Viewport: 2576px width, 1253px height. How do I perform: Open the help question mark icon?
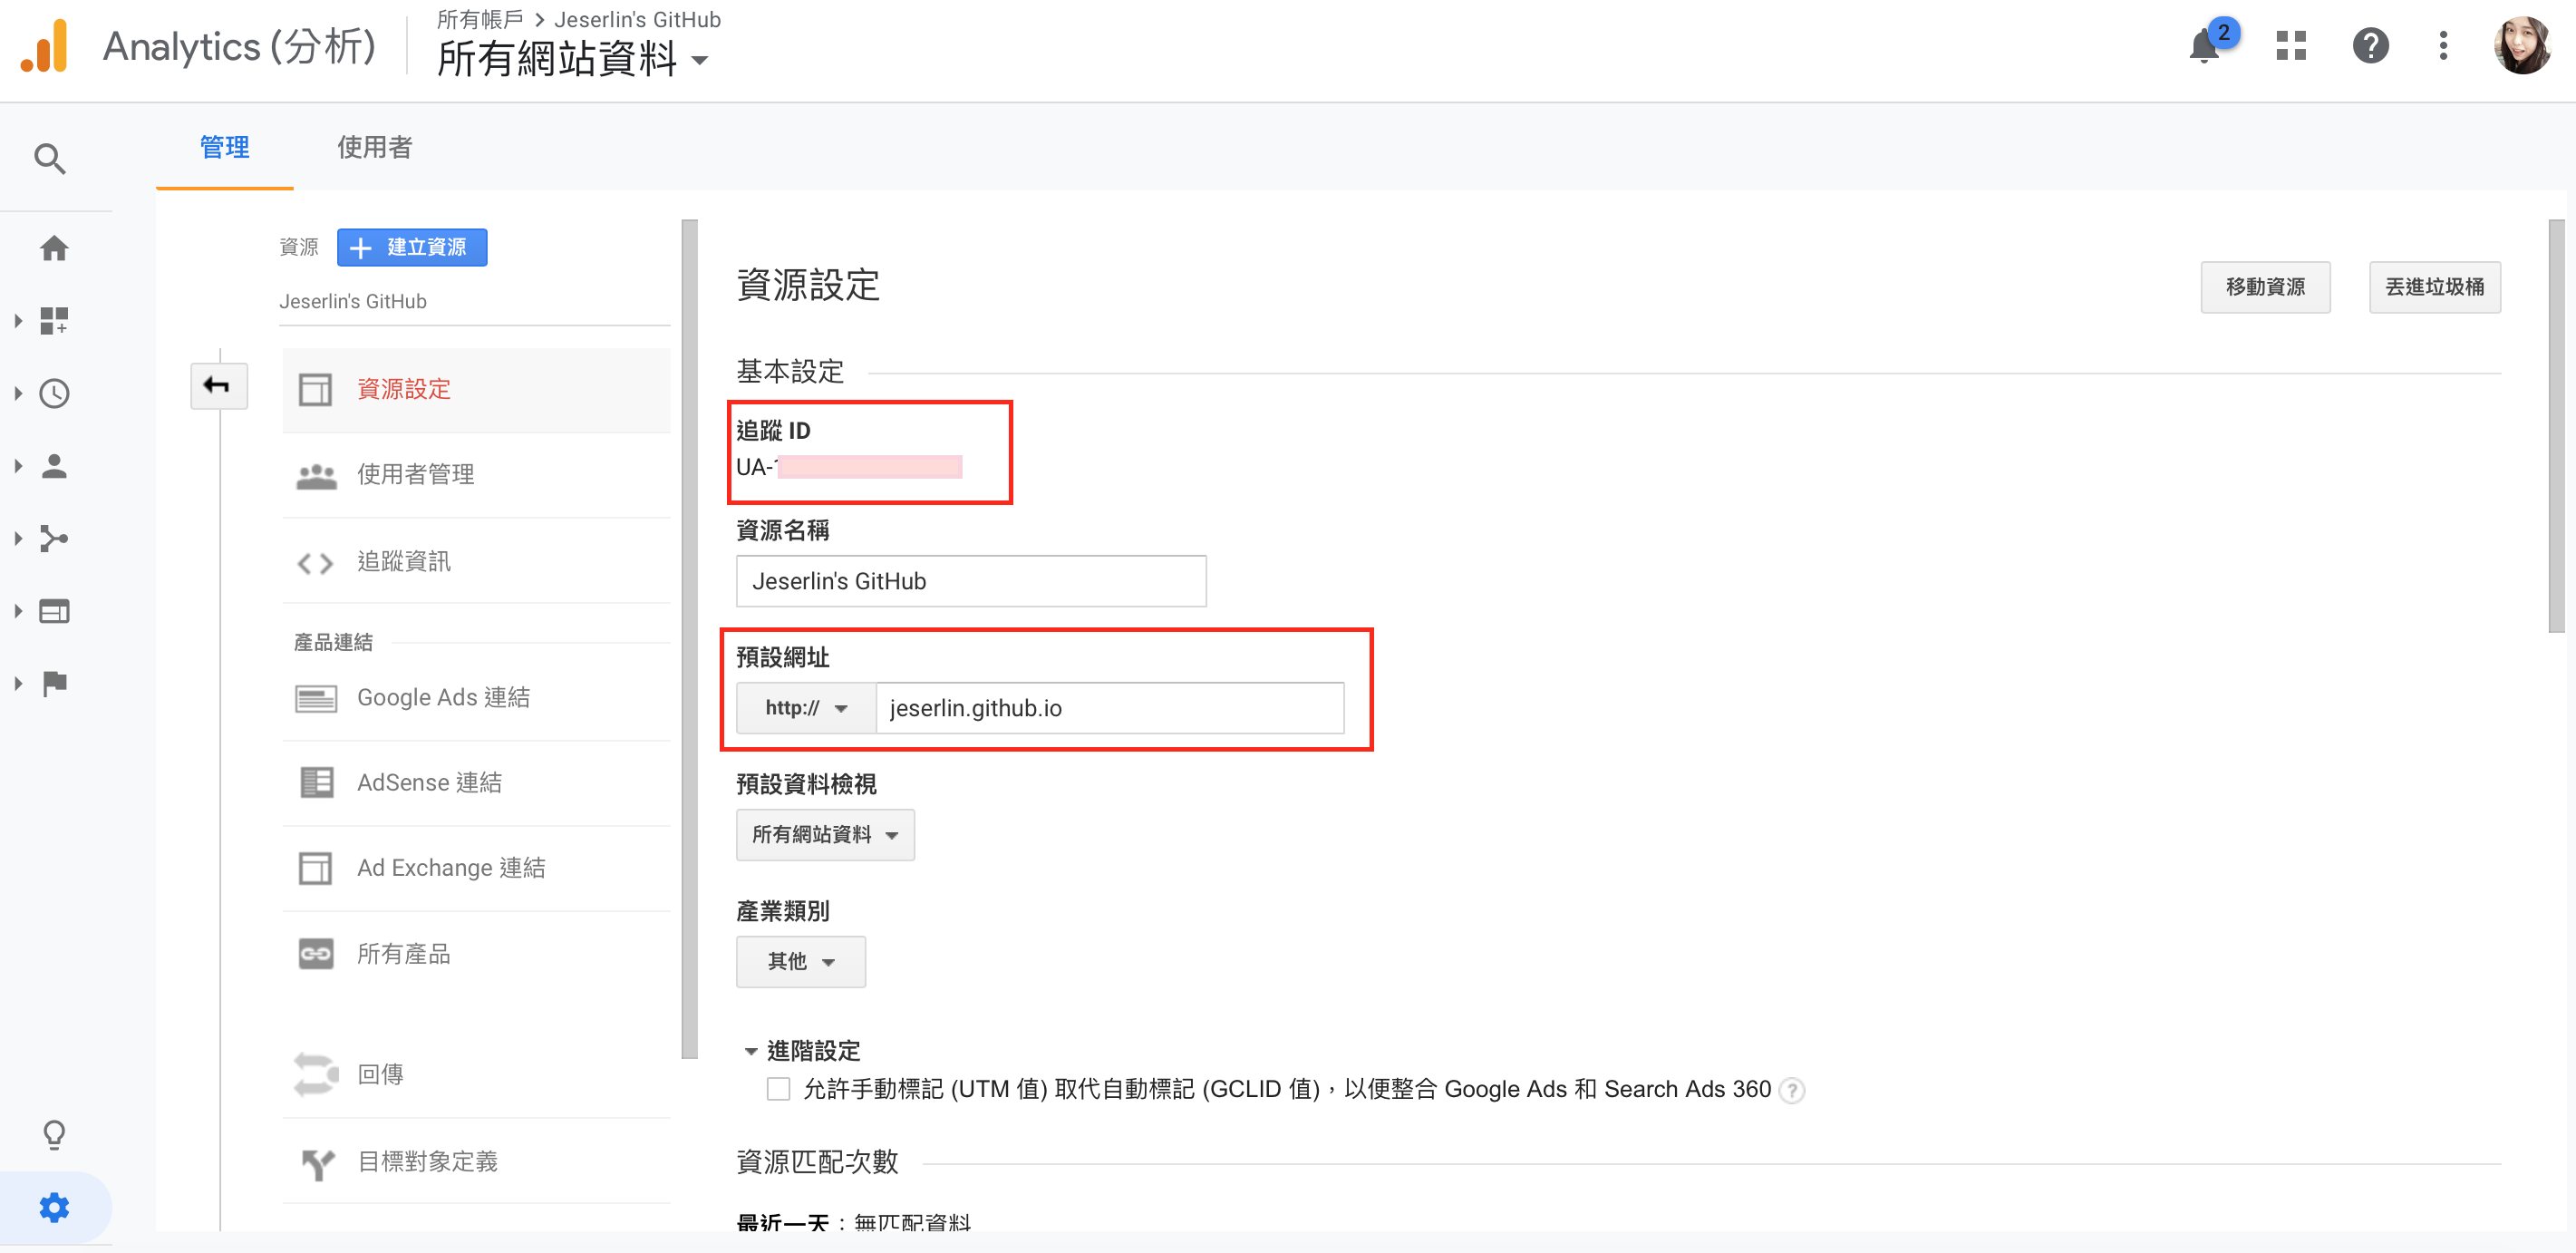pyautogui.click(x=2371, y=46)
